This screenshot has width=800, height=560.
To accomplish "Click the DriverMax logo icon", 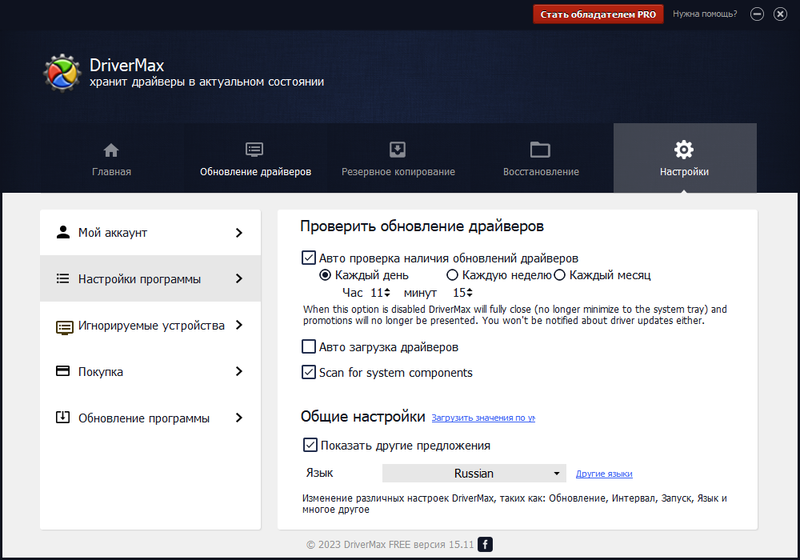I will 63,73.
